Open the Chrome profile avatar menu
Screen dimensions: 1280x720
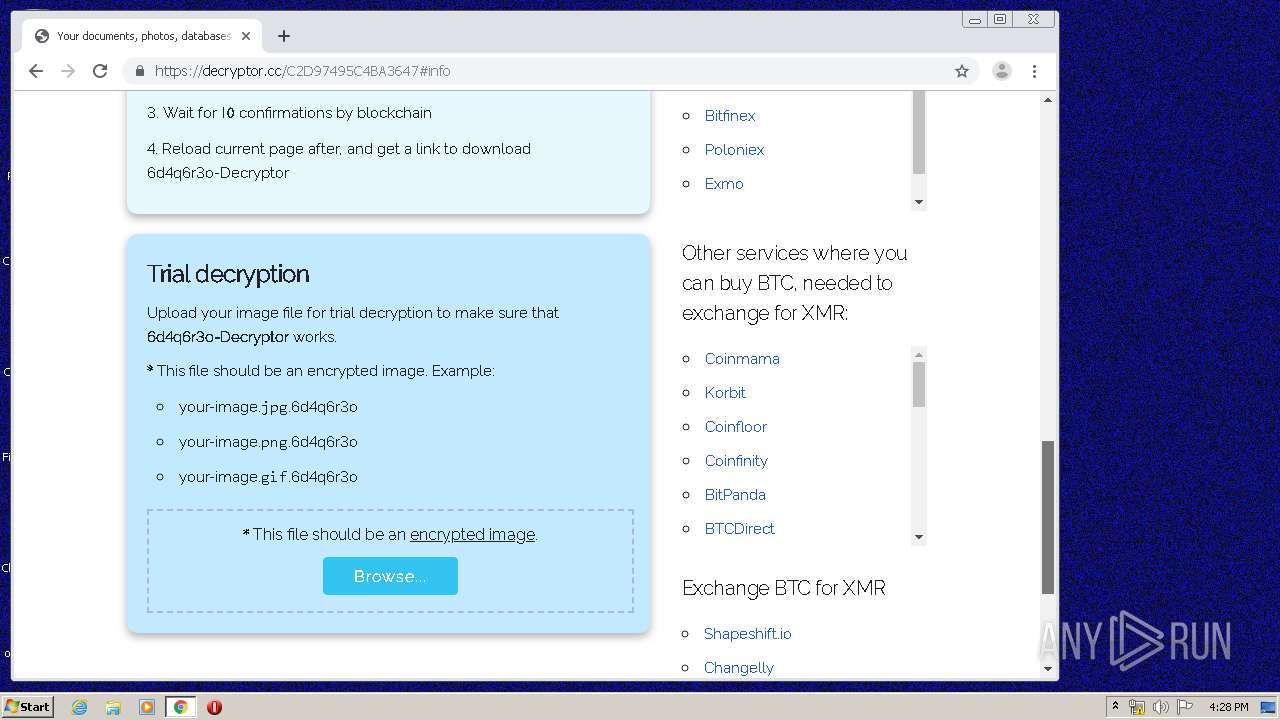click(1001, 71)
